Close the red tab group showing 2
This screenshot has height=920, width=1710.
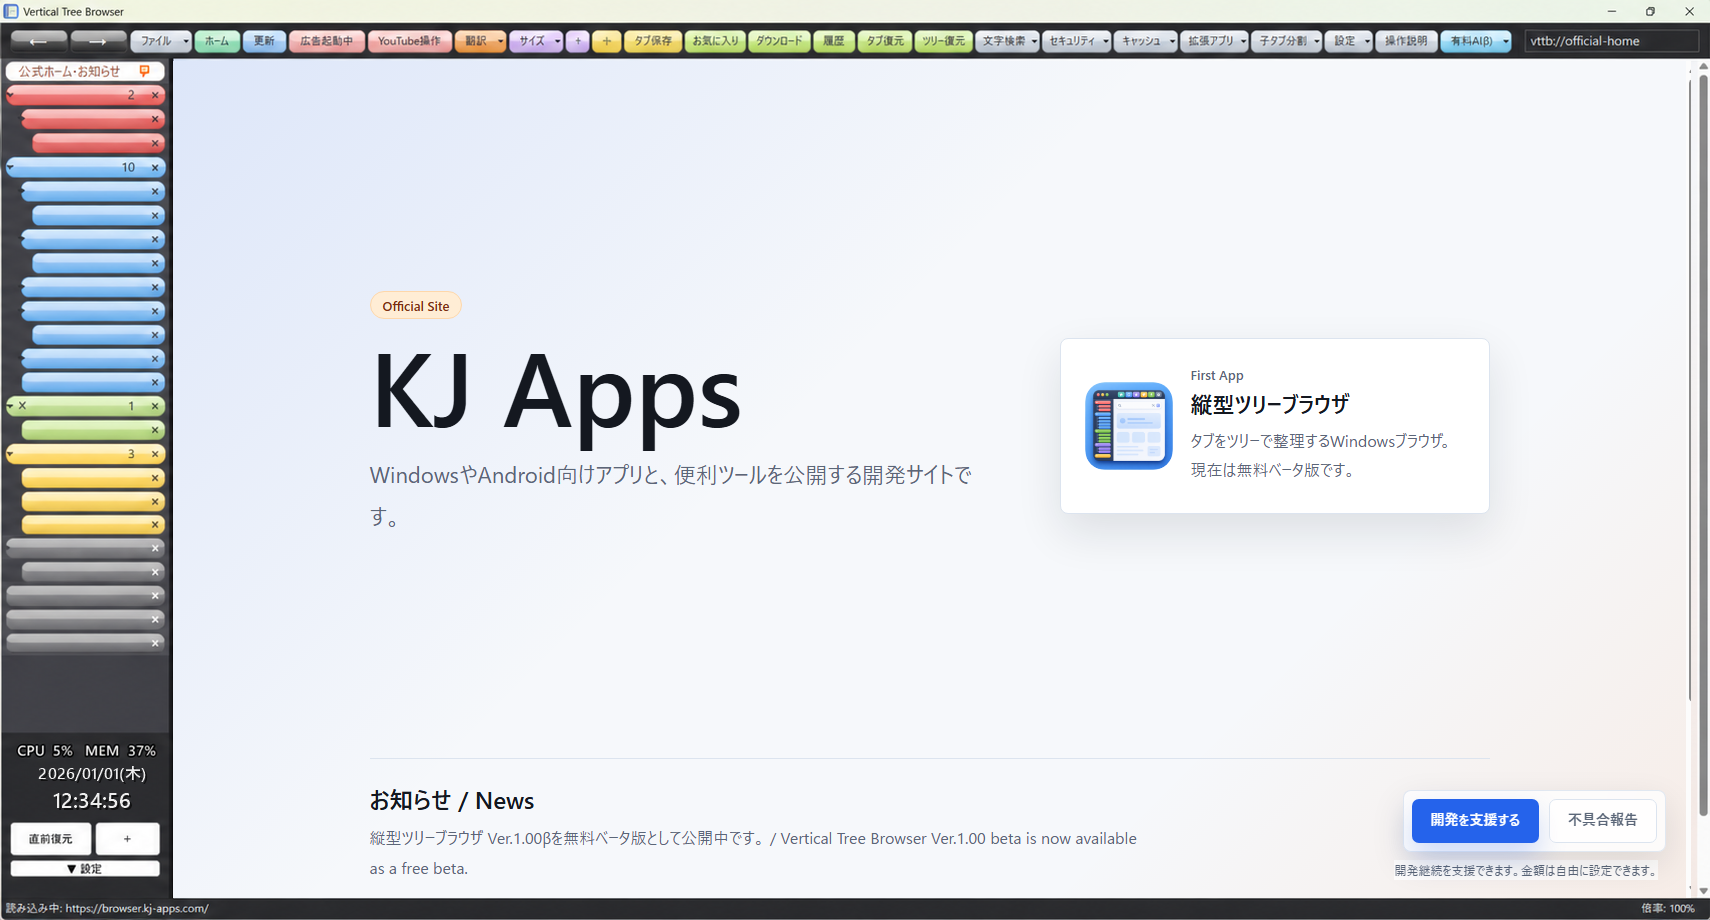pyautogui.click(x=155, y=95)
